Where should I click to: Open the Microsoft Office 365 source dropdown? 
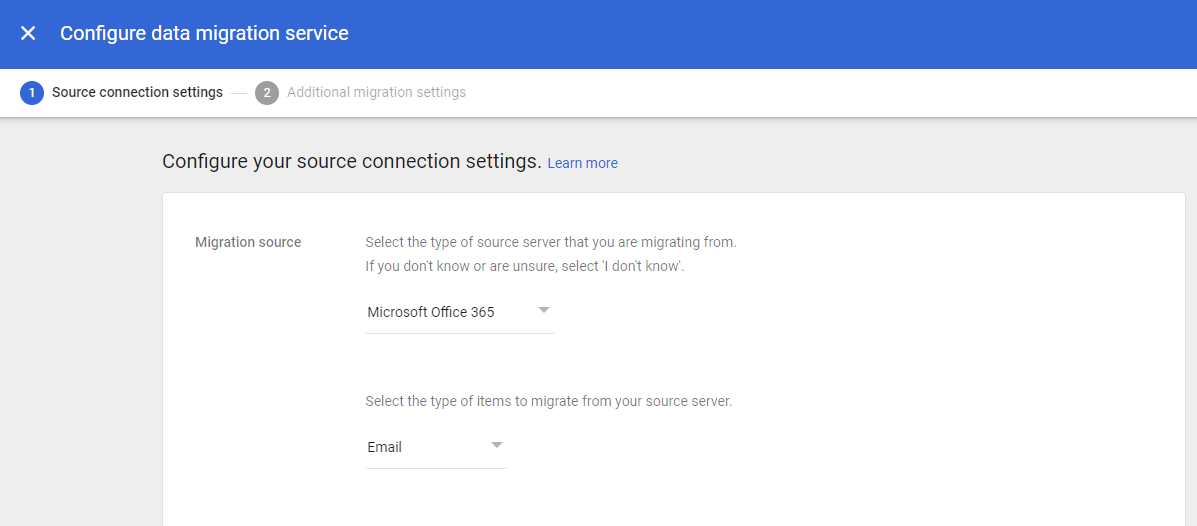[460, 312]
